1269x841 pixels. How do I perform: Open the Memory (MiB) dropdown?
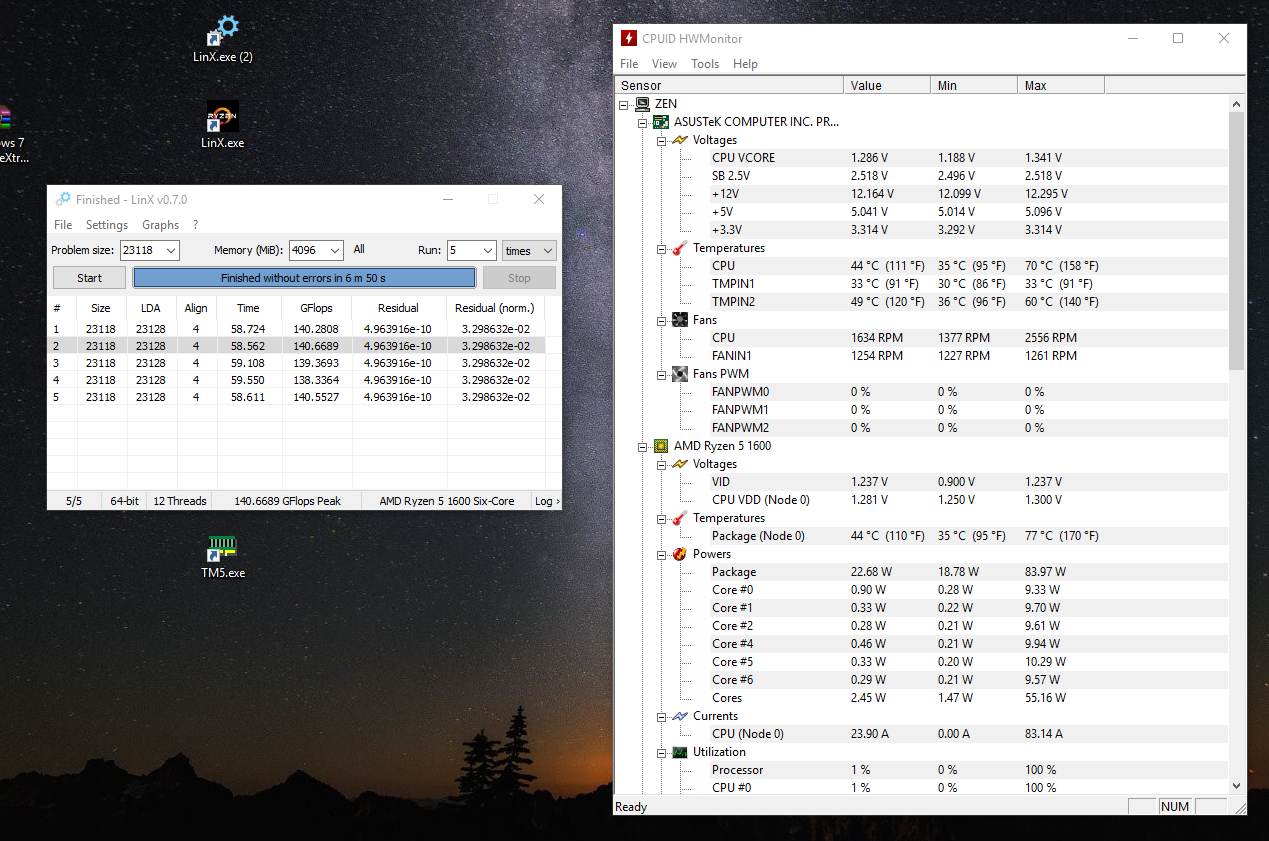[x=334, y=250]
